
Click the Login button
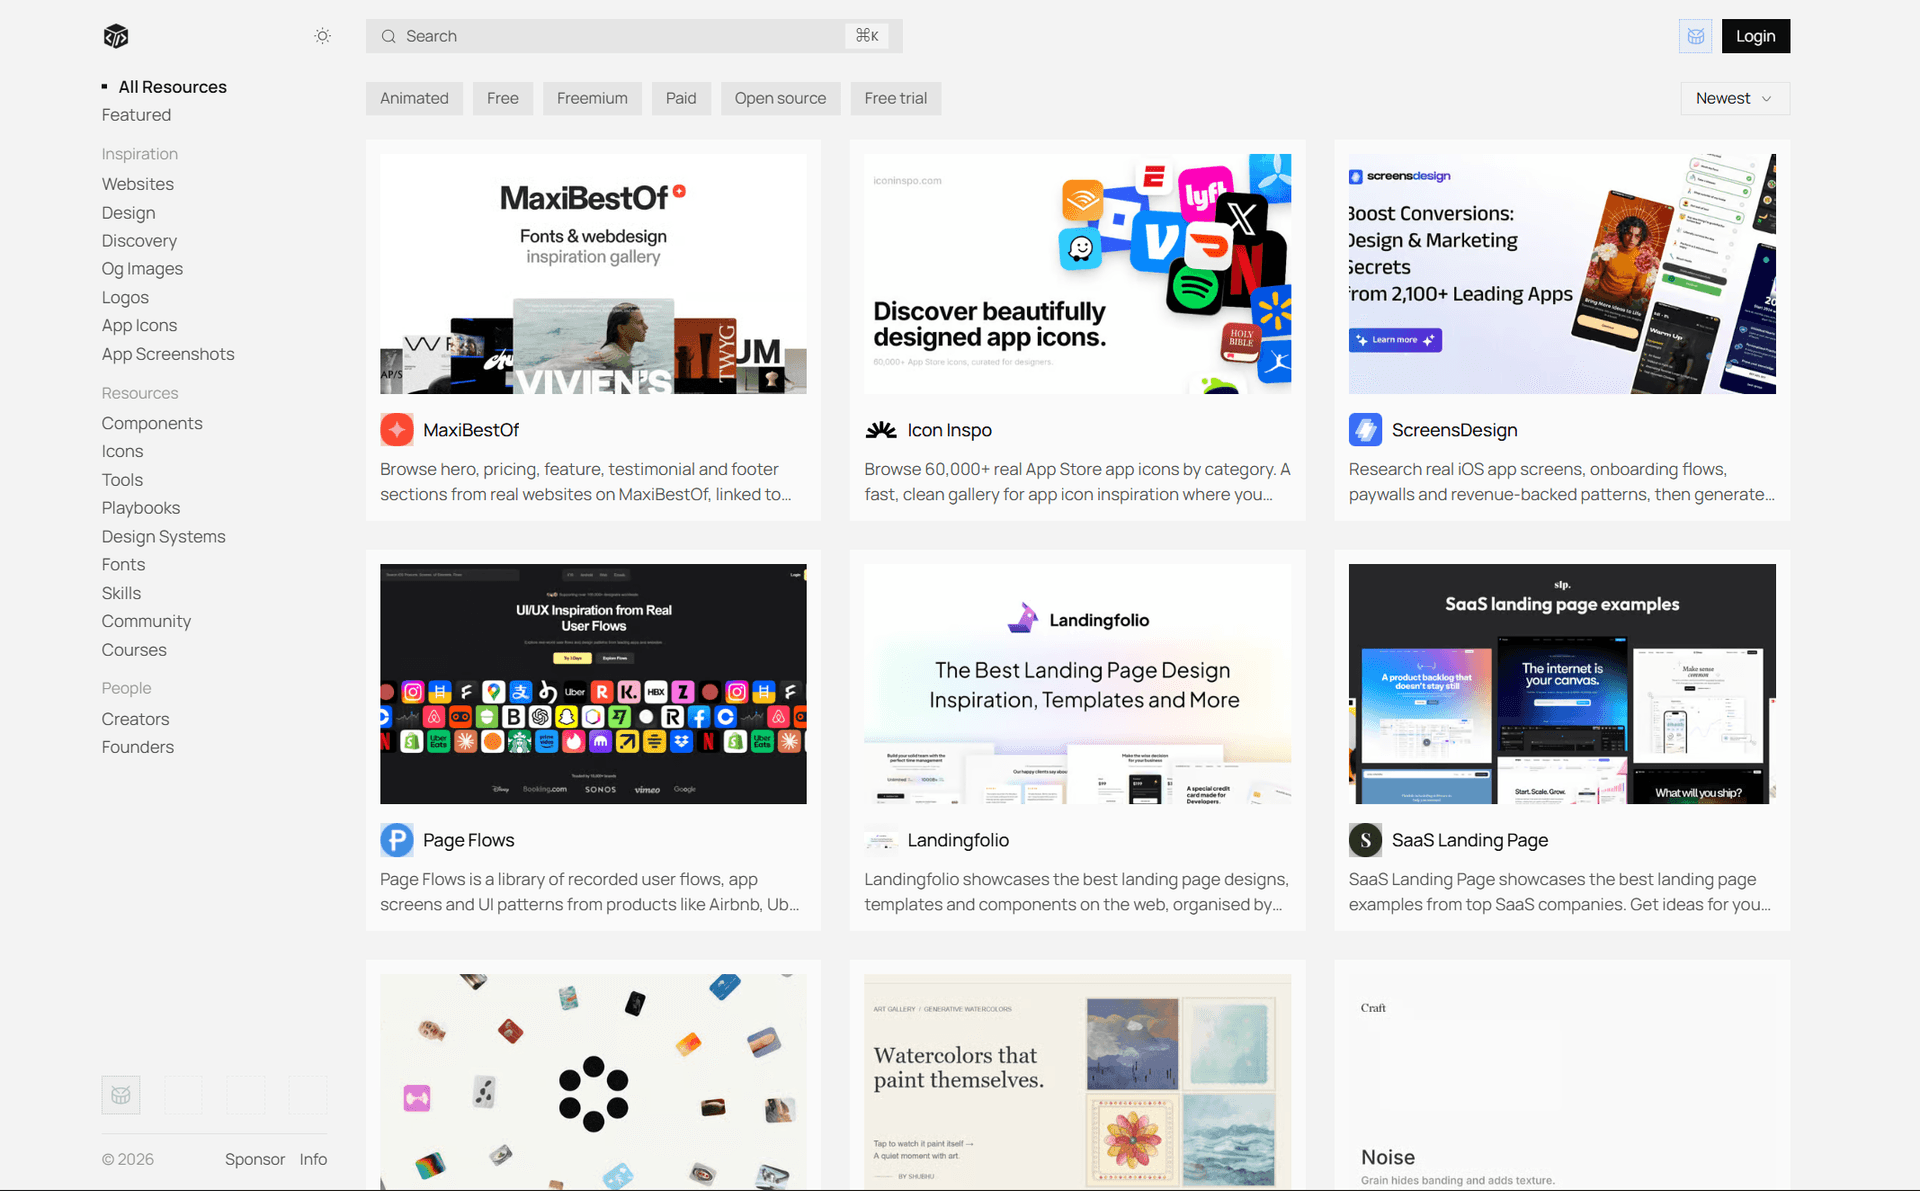point(1756,36)
